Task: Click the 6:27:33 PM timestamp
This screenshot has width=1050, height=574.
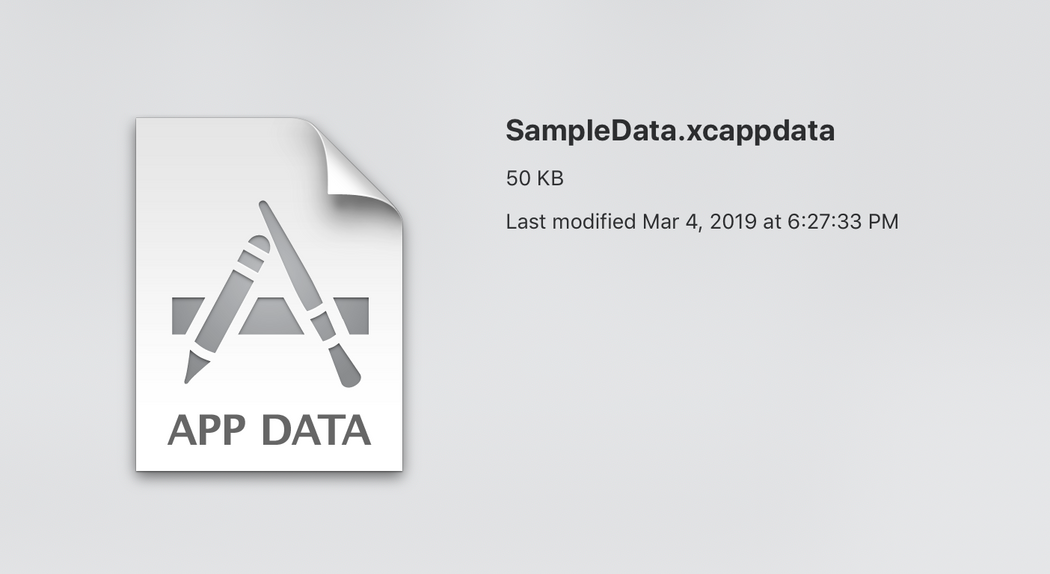Action: click(842, 221)
